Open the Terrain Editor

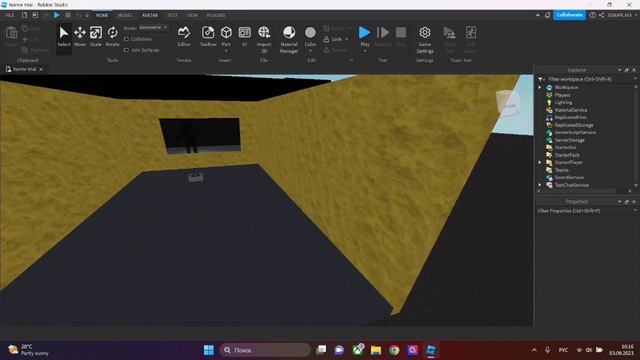[x=184, y=36]
